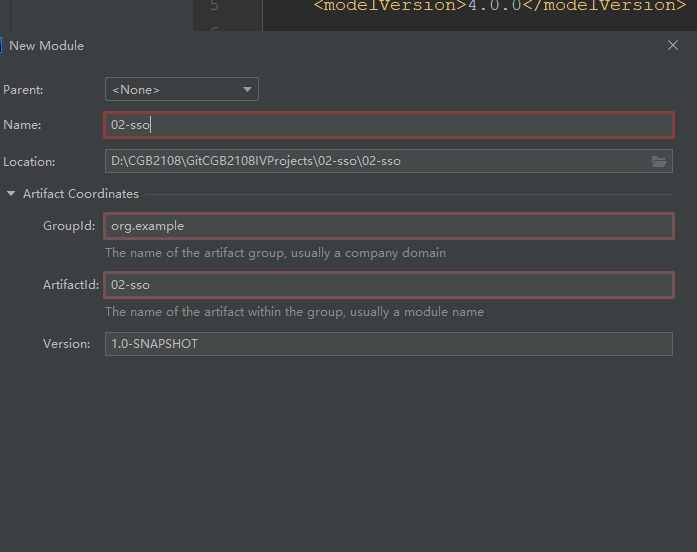The image size is (697, 552).
Task: Click the Artifact Coordinates heading text
Action: tap(81, 194)
